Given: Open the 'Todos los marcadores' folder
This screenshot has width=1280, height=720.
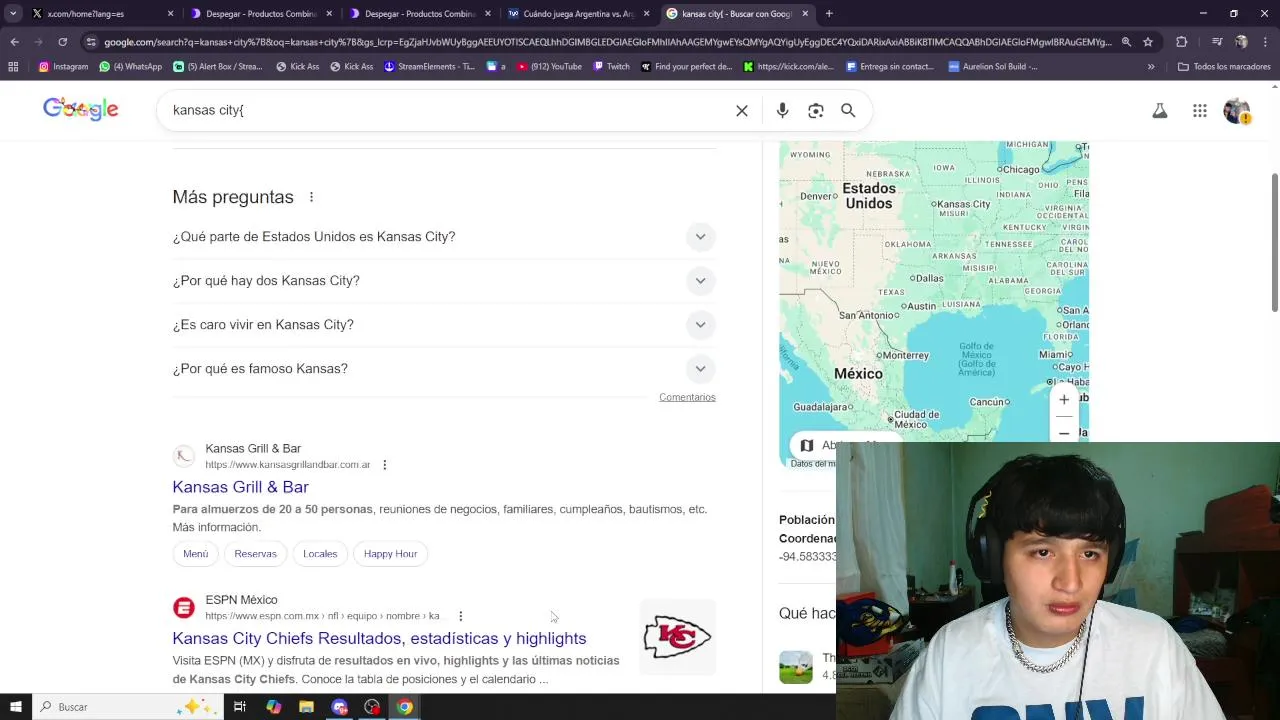Looking at the screenshot, I should 1224,67.
